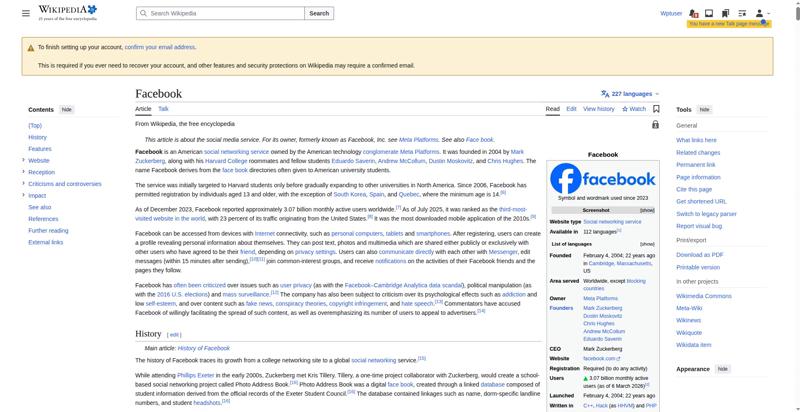Jump to External links in Contents

46,242
